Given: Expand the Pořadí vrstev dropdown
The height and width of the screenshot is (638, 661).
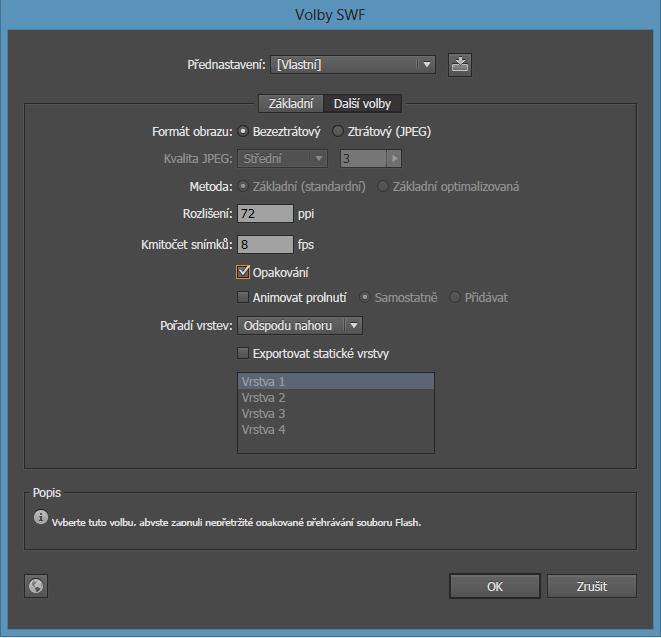Looking at the screenshot, I should 299,325.
